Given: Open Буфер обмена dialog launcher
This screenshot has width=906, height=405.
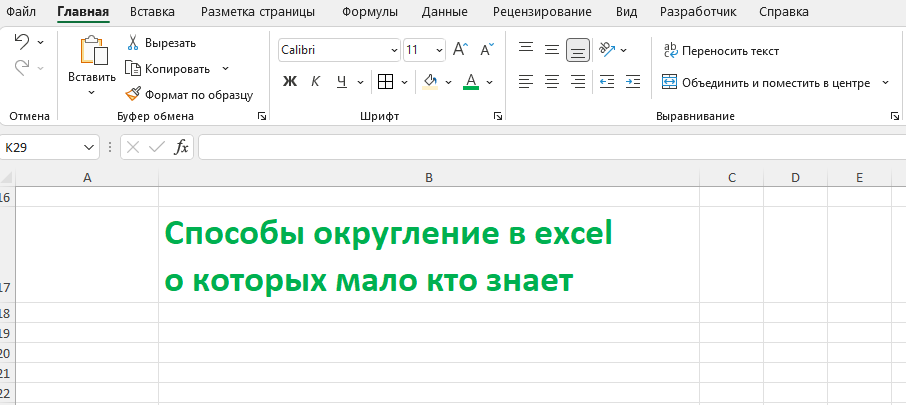Looking at the screenshot, I should coord(262,117).
